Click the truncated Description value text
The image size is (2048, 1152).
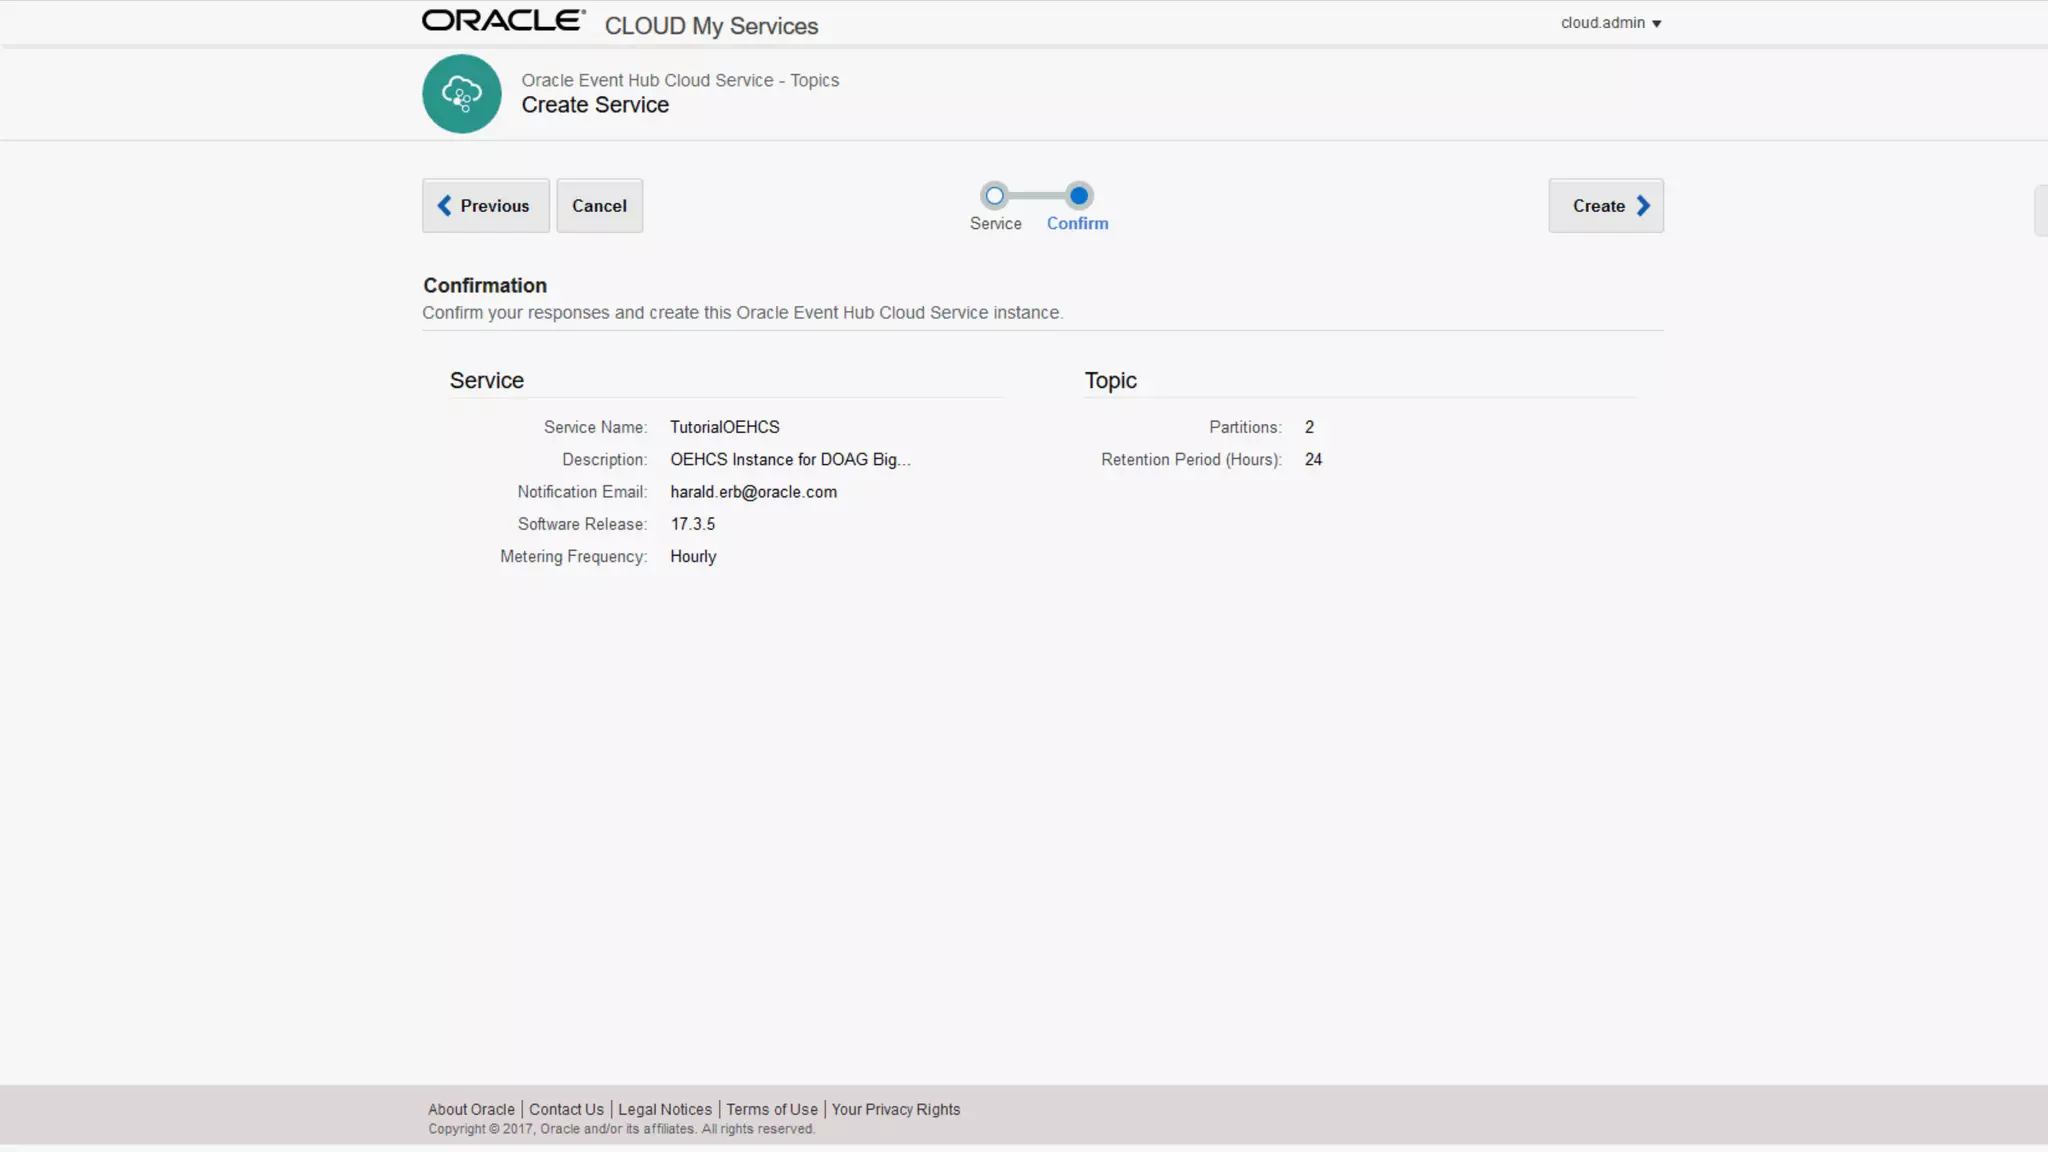(x=790, y=460)
